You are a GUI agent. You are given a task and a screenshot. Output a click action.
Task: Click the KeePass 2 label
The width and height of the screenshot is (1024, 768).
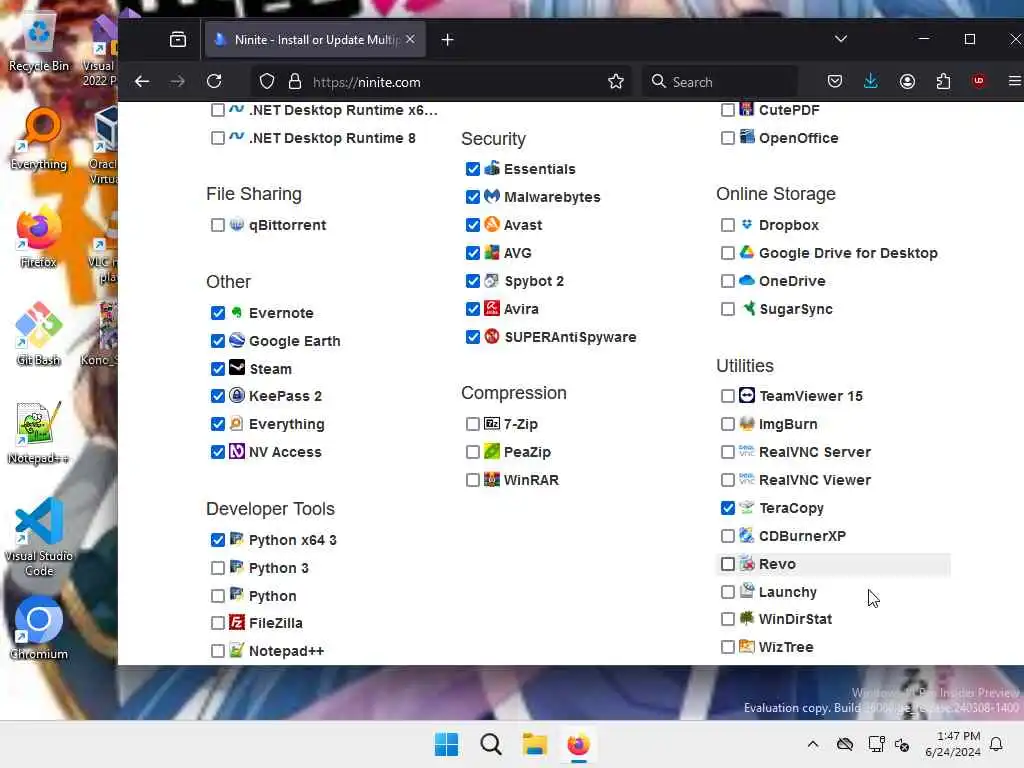click(x=285, y=396)
